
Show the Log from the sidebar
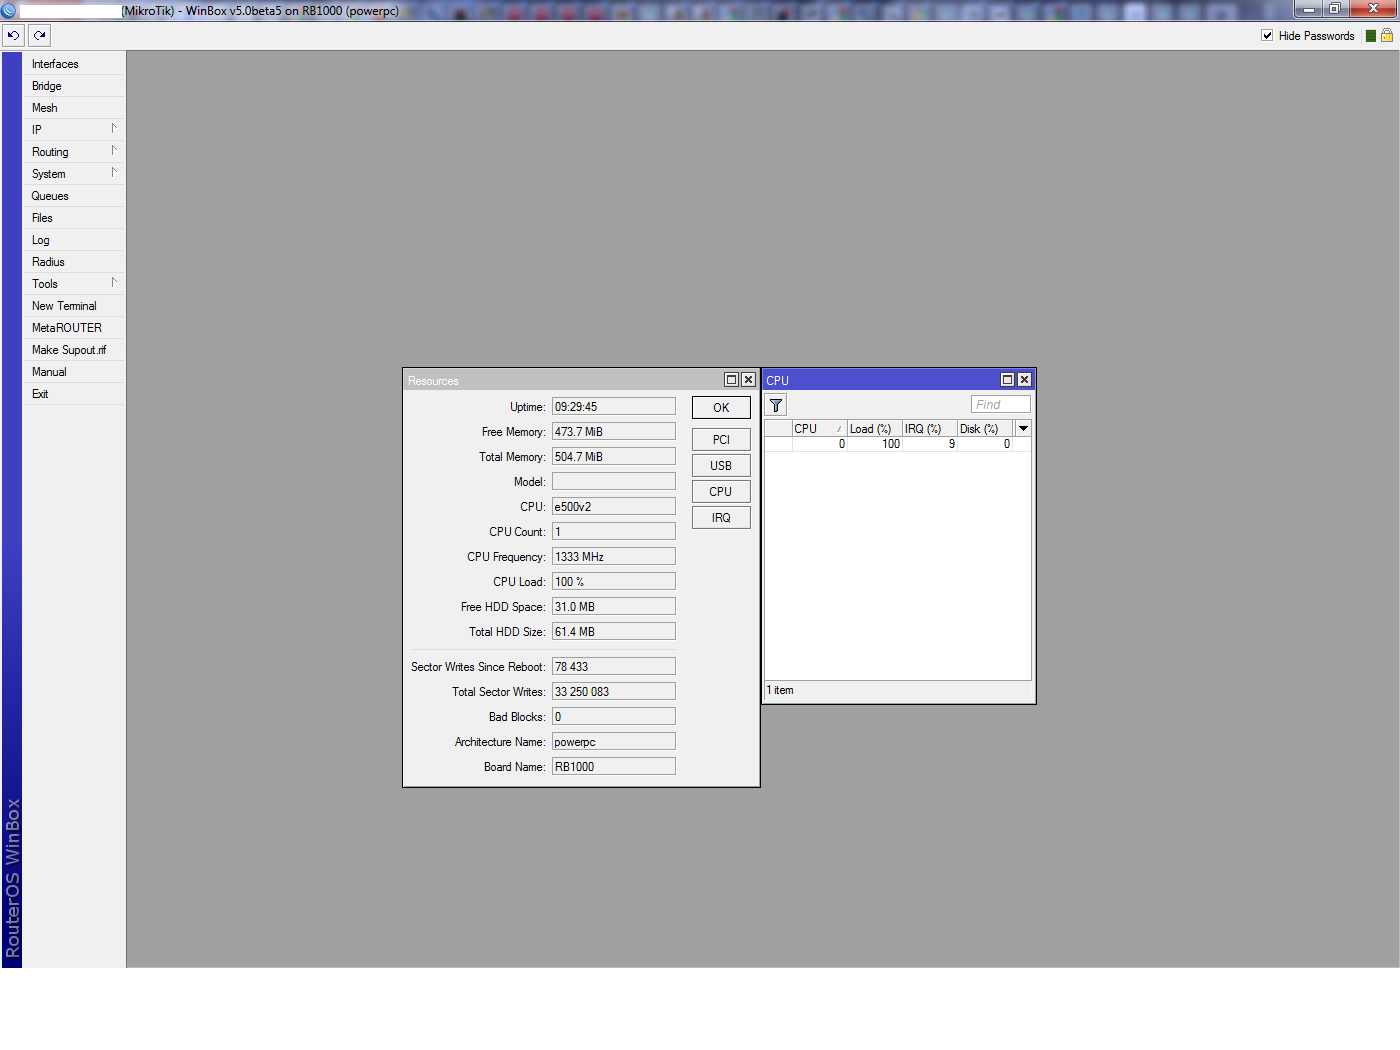(75, 240)
